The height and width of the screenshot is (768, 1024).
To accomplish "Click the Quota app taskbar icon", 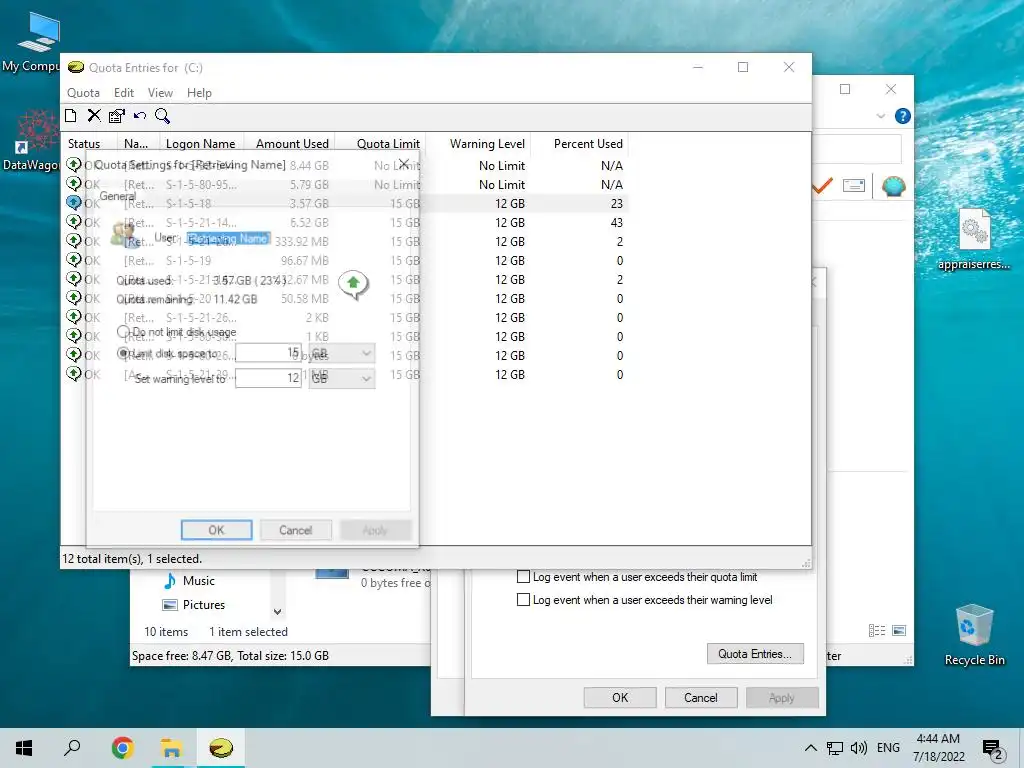I will tap(221, 748).
